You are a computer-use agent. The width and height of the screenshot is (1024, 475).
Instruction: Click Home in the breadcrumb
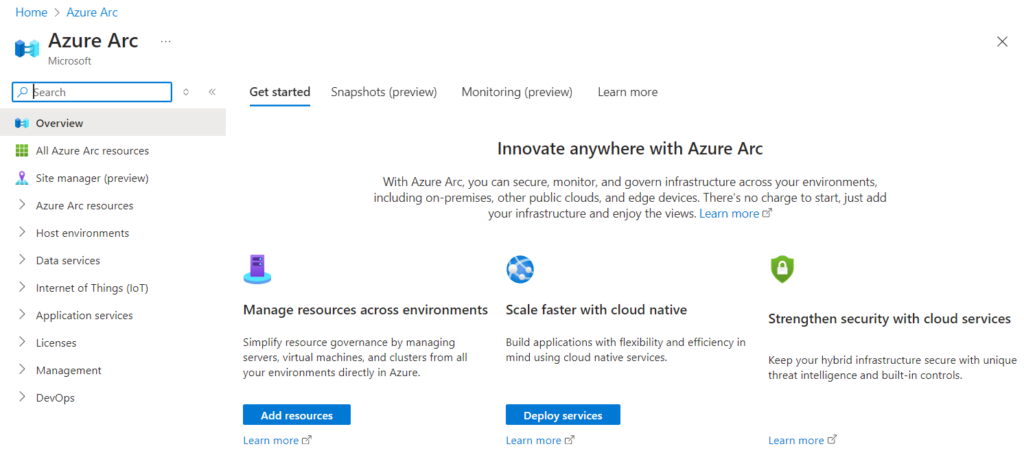31,12
